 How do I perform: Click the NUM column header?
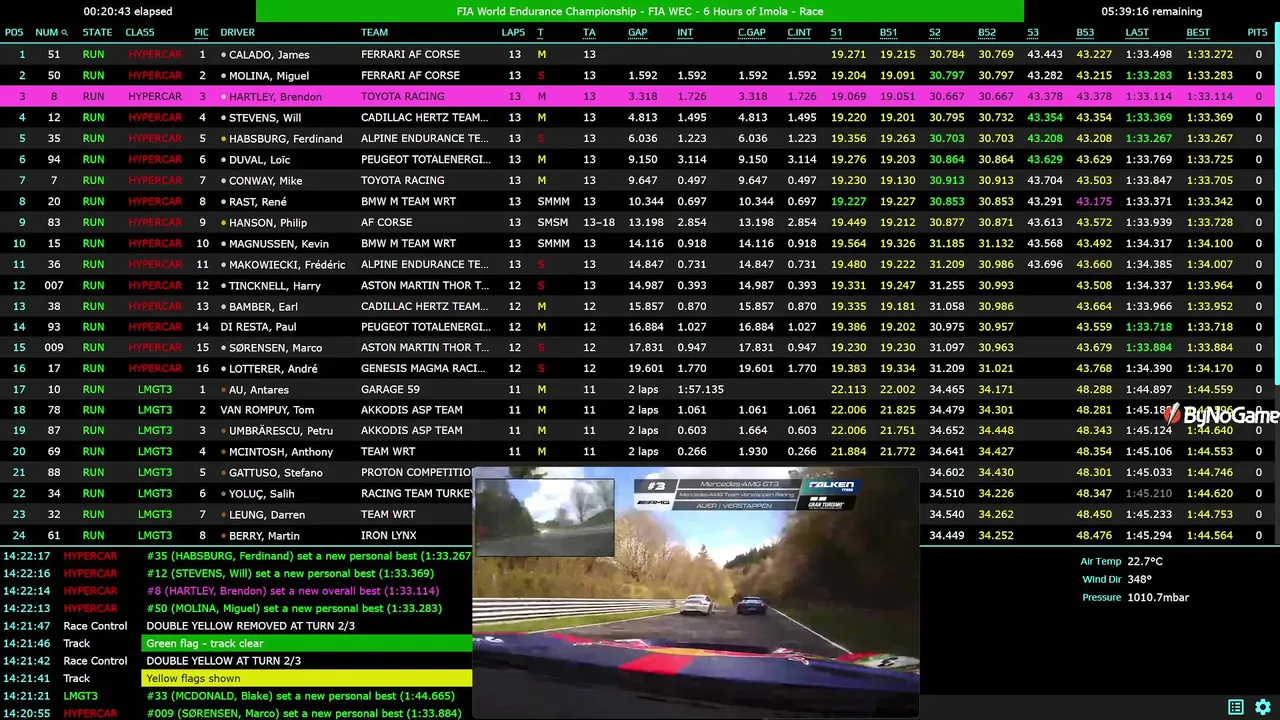[x=47, y=33]
